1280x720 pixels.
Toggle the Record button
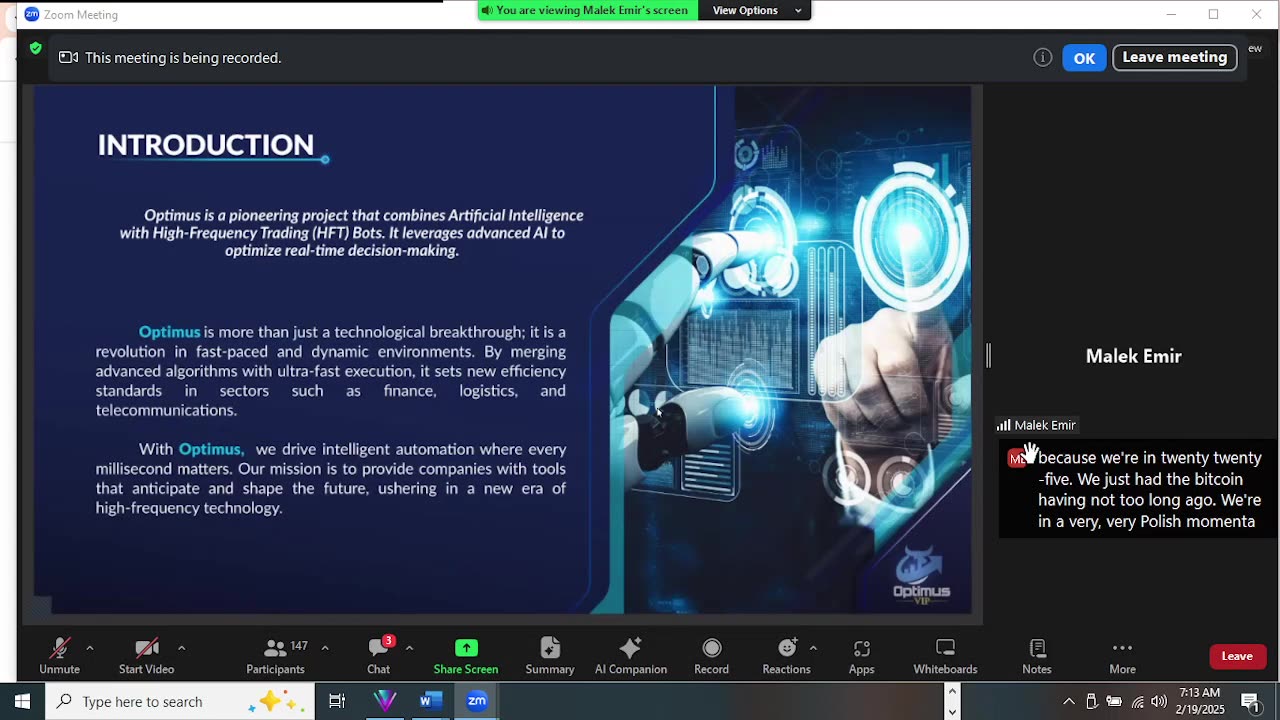711,656
